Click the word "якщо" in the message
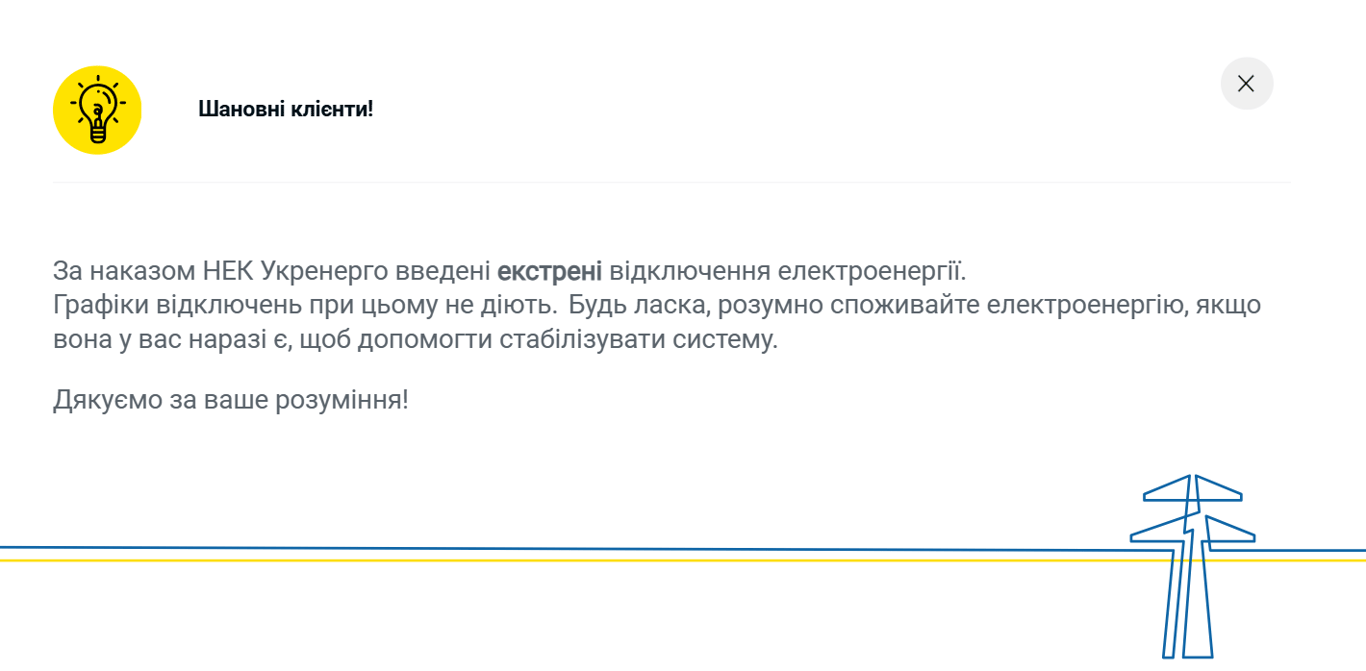The width and height of the screenshot is (1366, 671). coord(1227,305)
